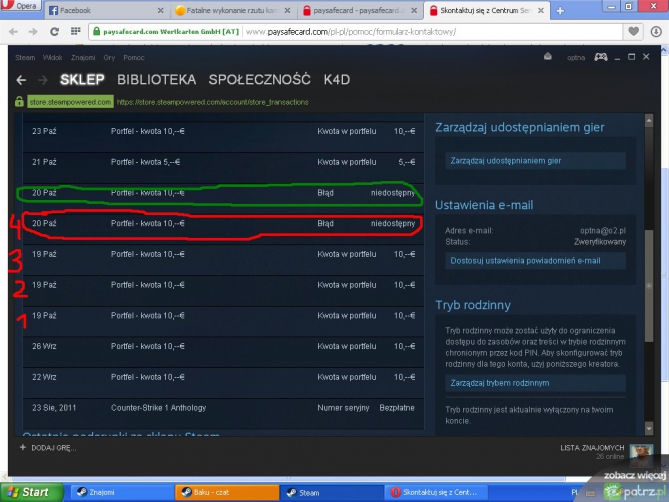Open the Steam menu in the Steam client
The height and width of the screenshot is (502, 669).
click(x=25, y=58)
